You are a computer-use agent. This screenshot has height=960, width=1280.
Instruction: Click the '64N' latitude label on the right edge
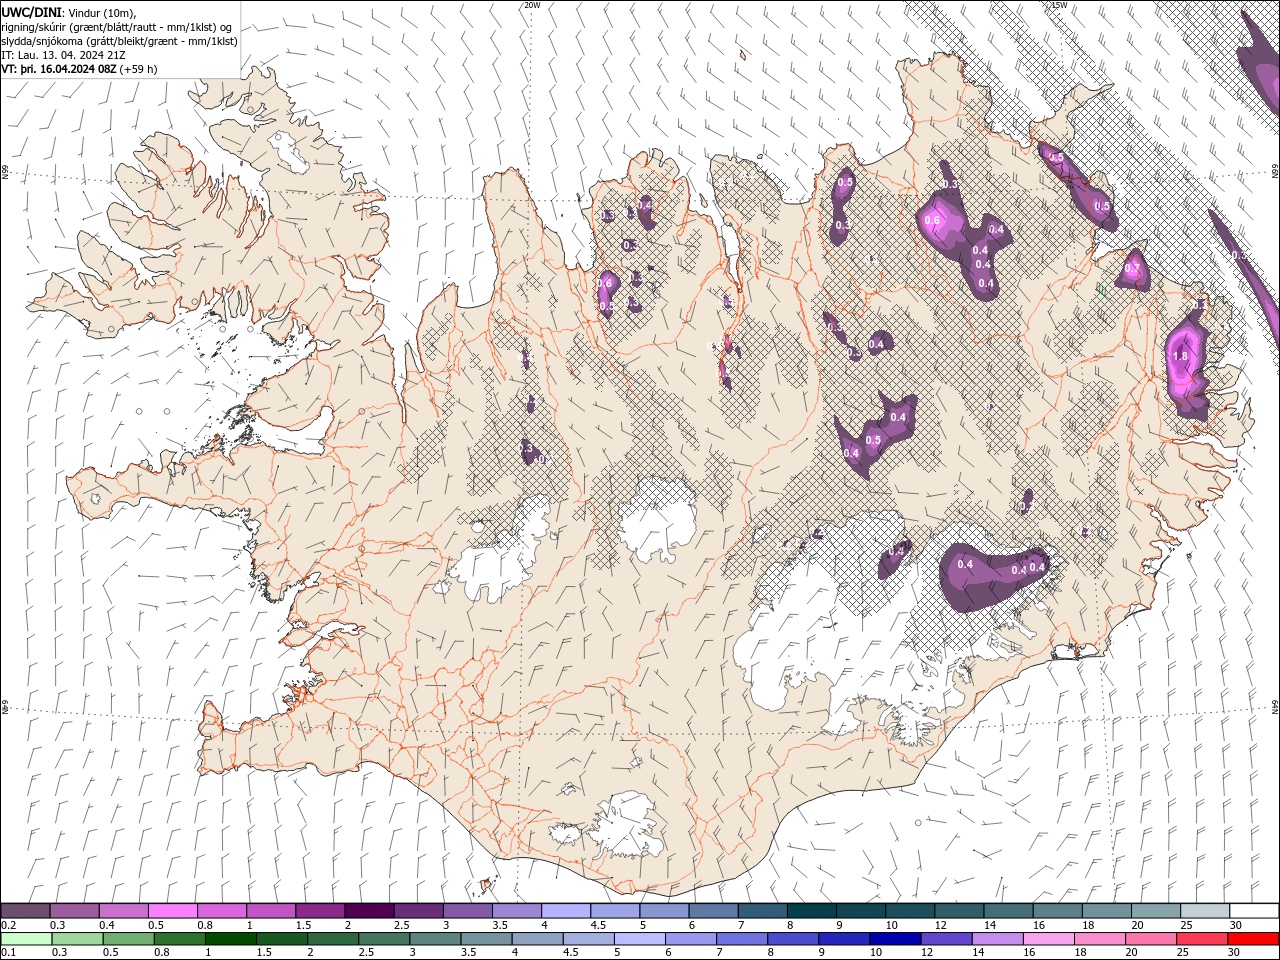point(1274,707)
